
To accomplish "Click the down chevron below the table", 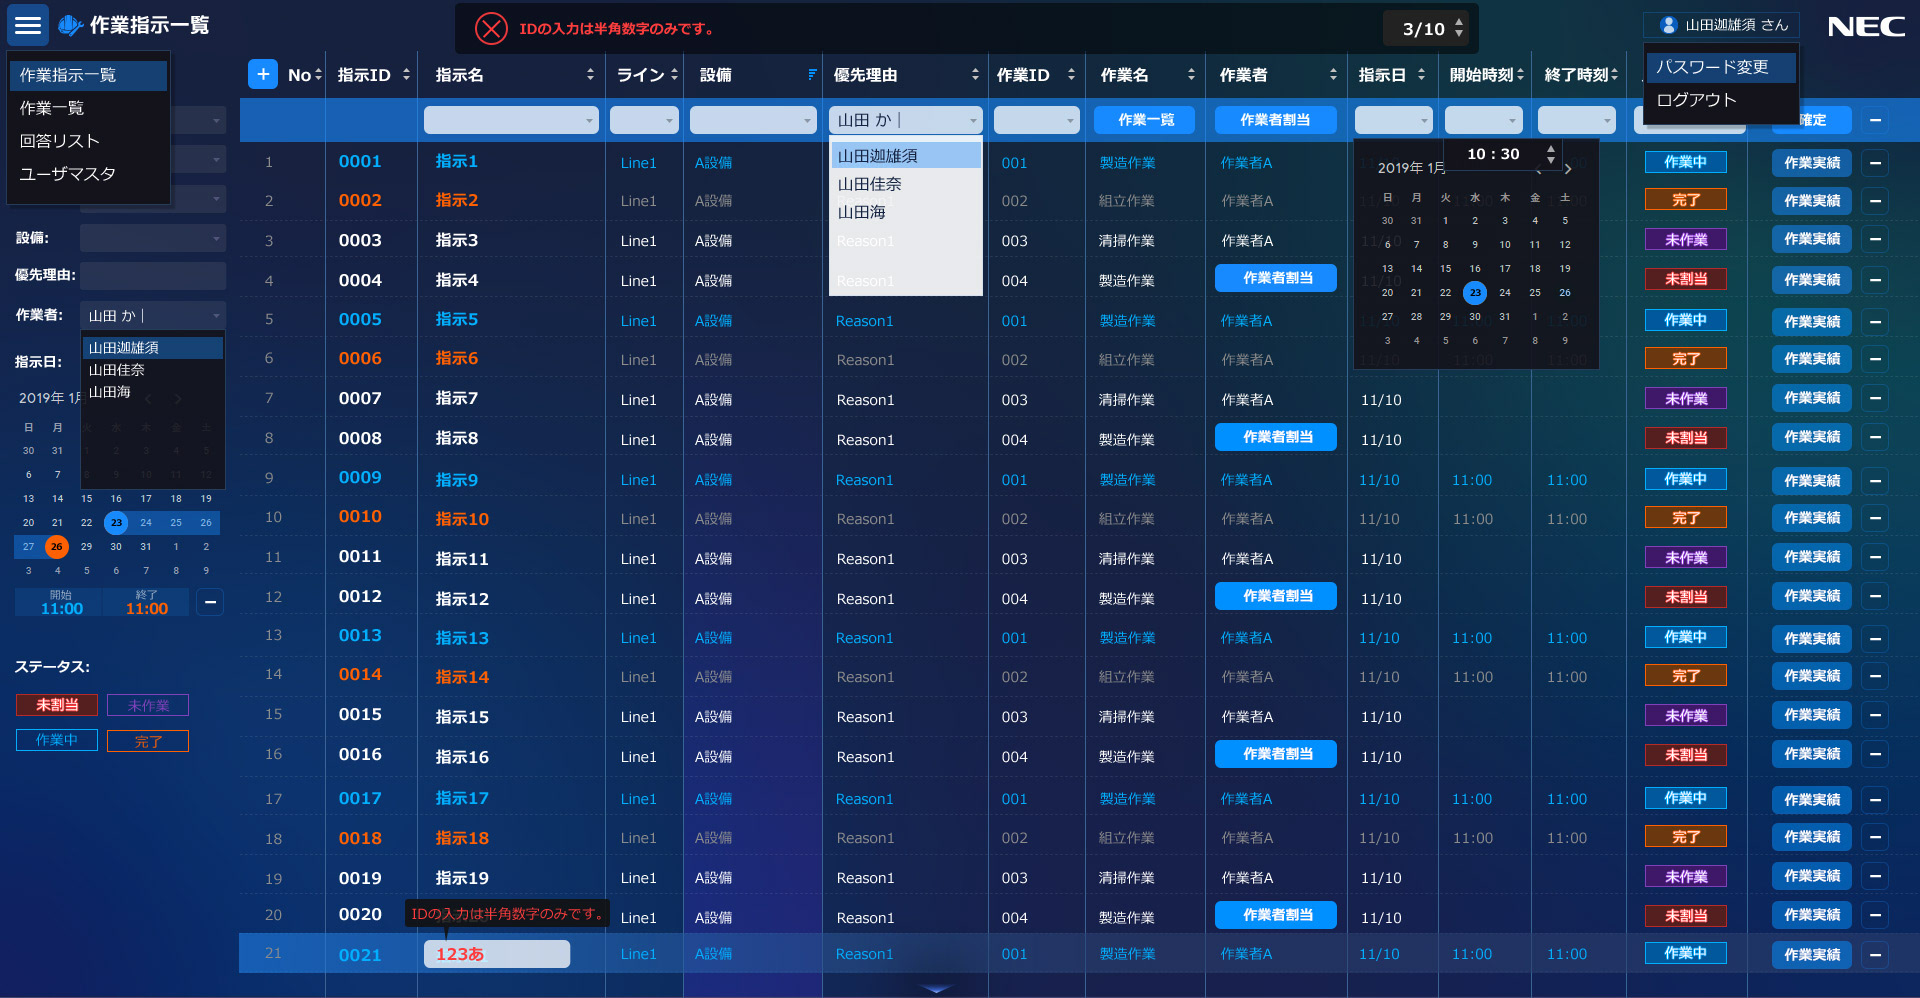I will coord(937,988).
